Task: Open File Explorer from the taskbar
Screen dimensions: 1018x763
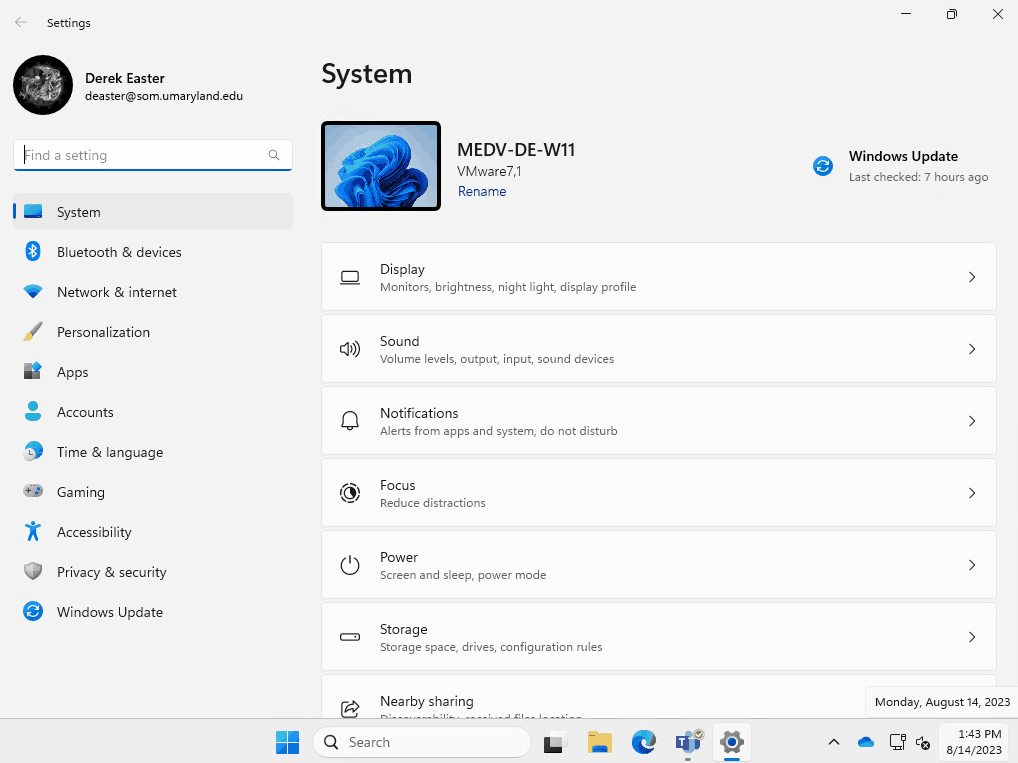Action: click(599, 742)
